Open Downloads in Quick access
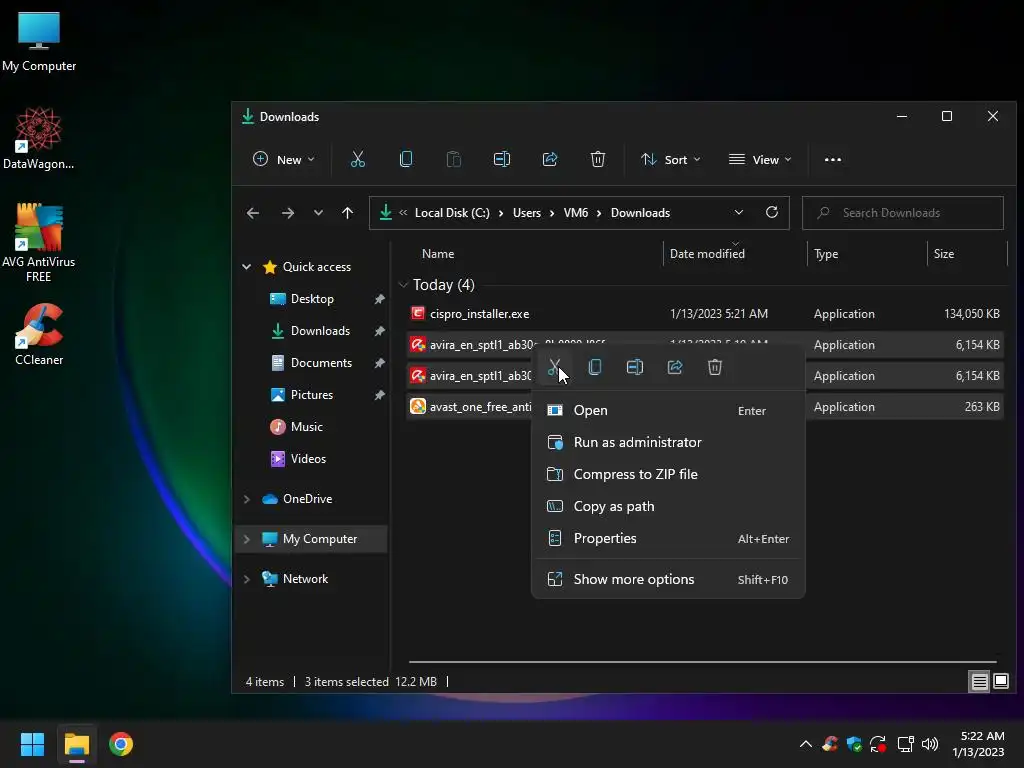This screenshot has height=768, width=1024. coord(320,330)
